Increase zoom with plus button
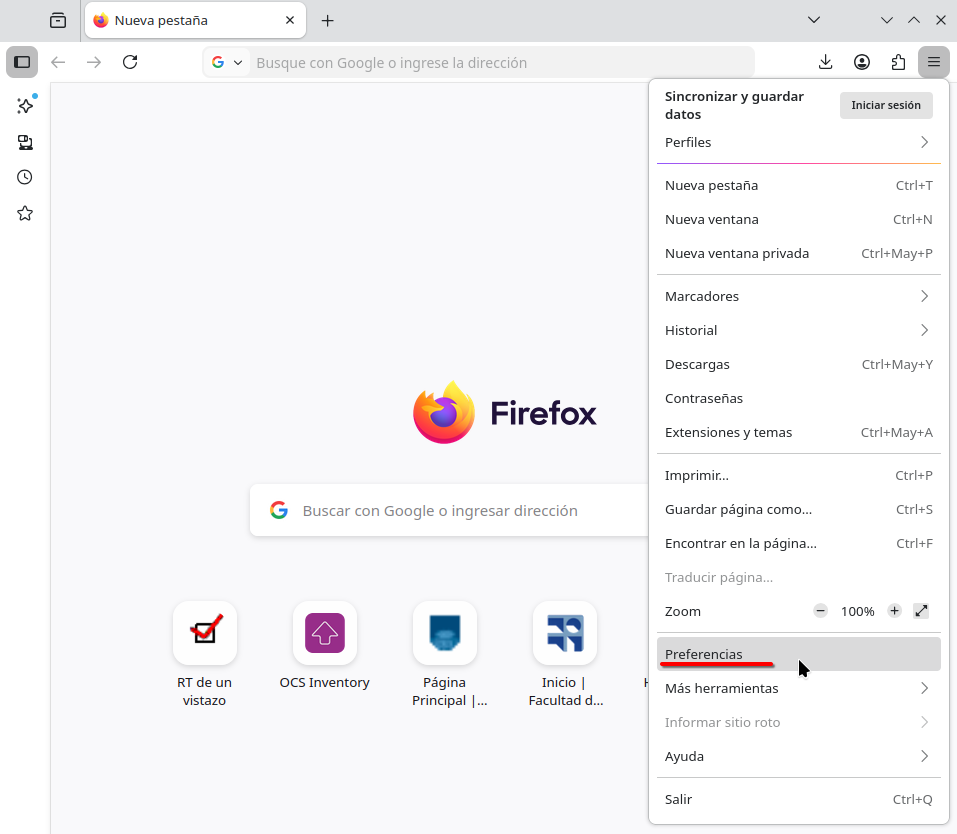 pos(894,611)
